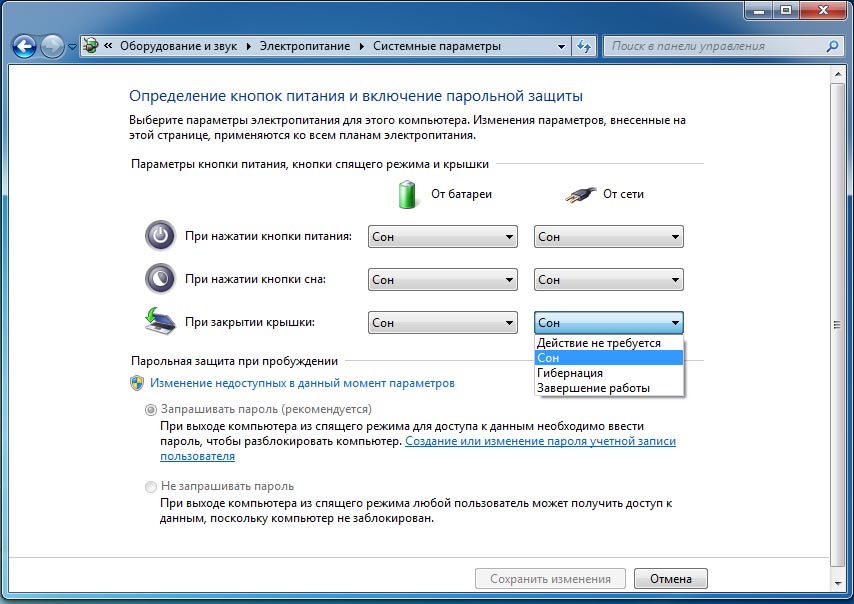The image size is (854, 604).
Task: Click the laptop lid closing icon
Action: pyautogui.click(x=159, y=321)
